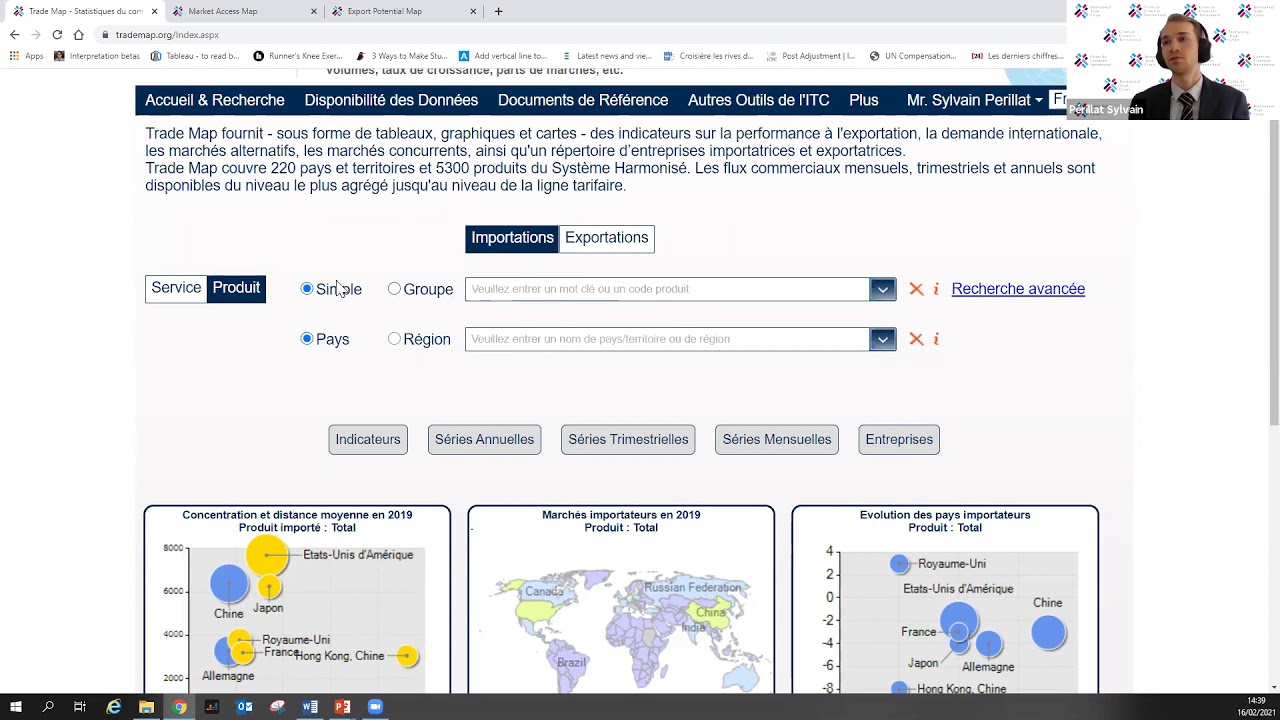Clear the country search field with the orange X
Image resolution: width=1280 pixels, height=720 pixels.
point(916,339)
